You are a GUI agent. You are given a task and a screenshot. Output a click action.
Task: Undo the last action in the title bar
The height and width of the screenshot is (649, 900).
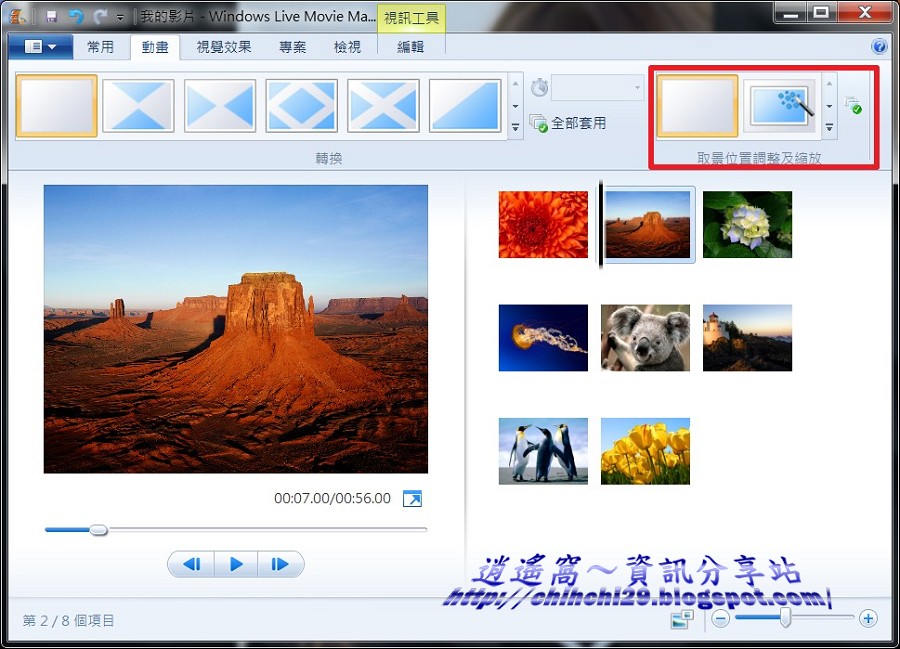tap(76, 17)
